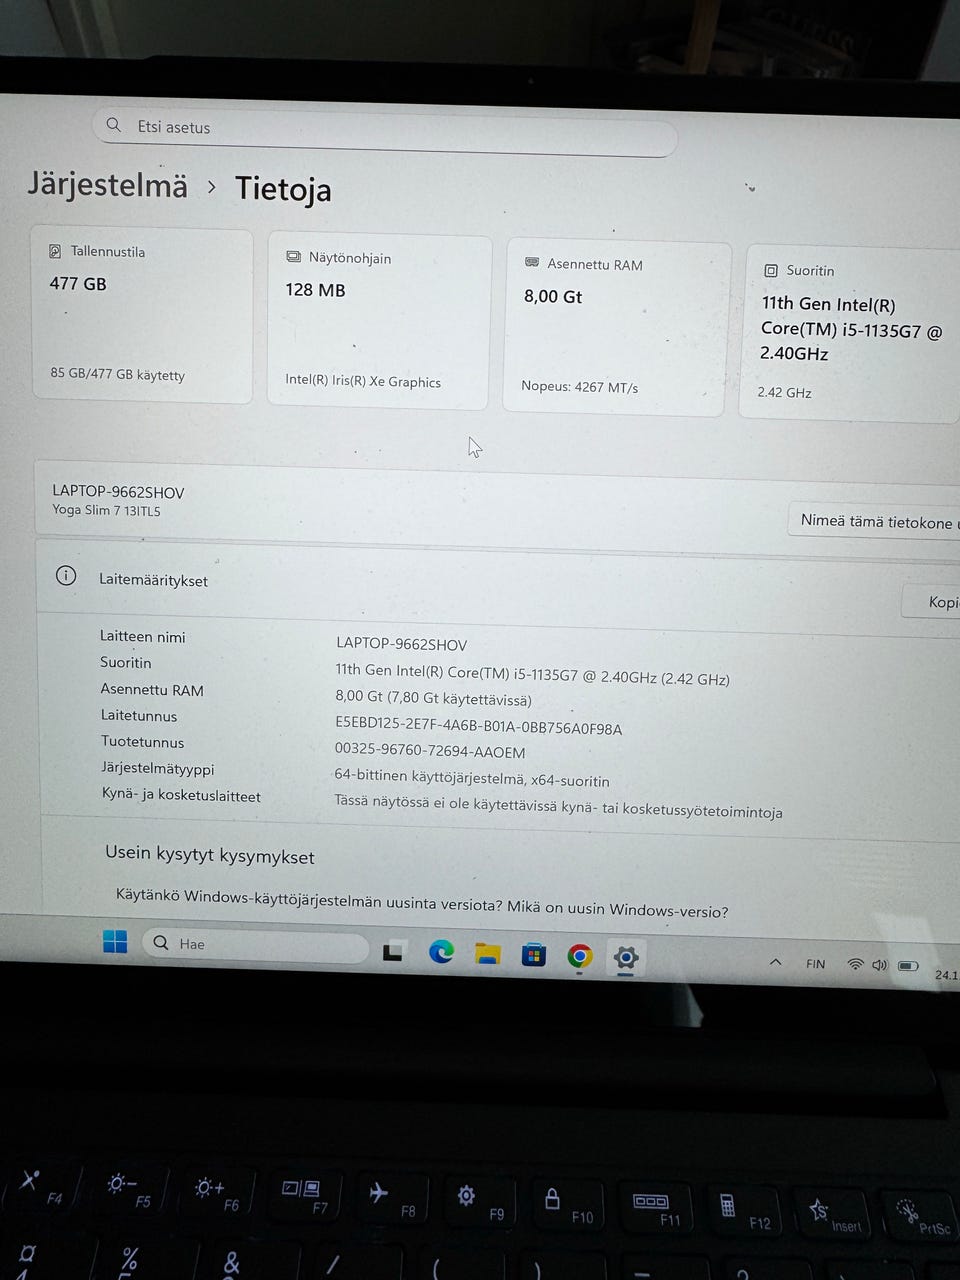The width and height of the screenshot is (960, 1280).
Task: Open File Explorer from the taskbar
Action: 487,954
